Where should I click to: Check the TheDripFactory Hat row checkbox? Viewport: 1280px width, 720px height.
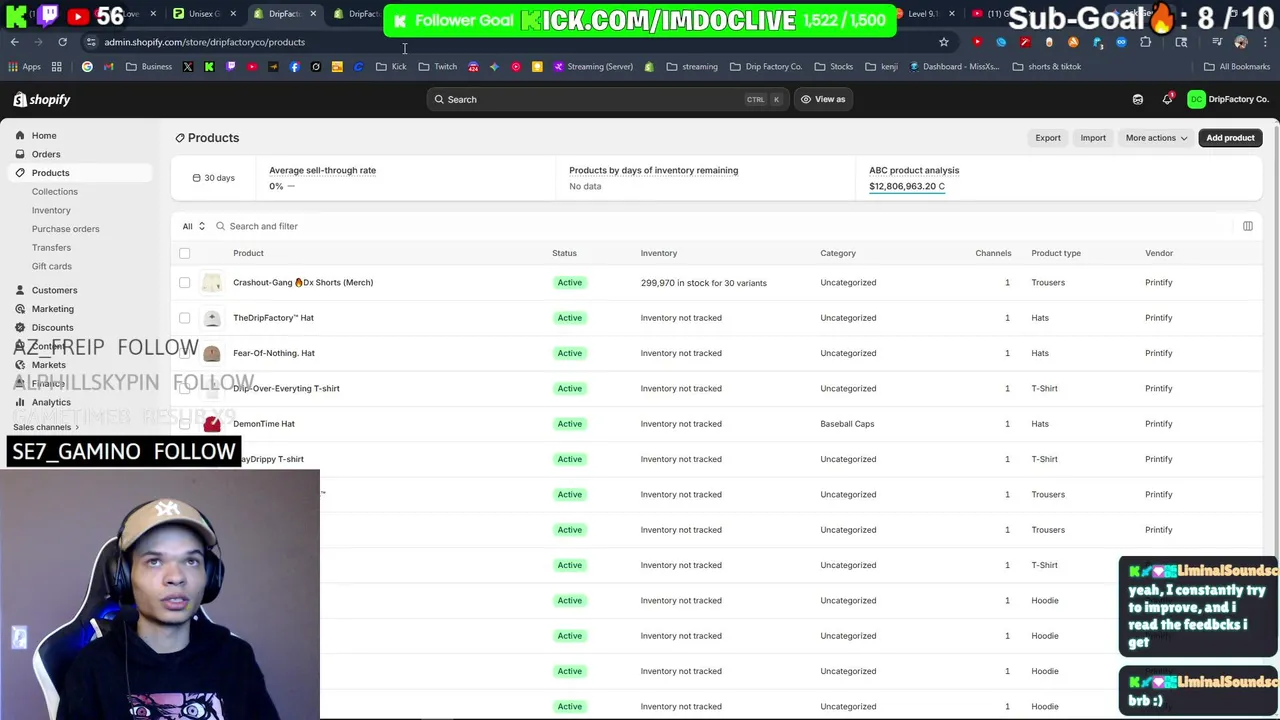(x=184, y=318)
